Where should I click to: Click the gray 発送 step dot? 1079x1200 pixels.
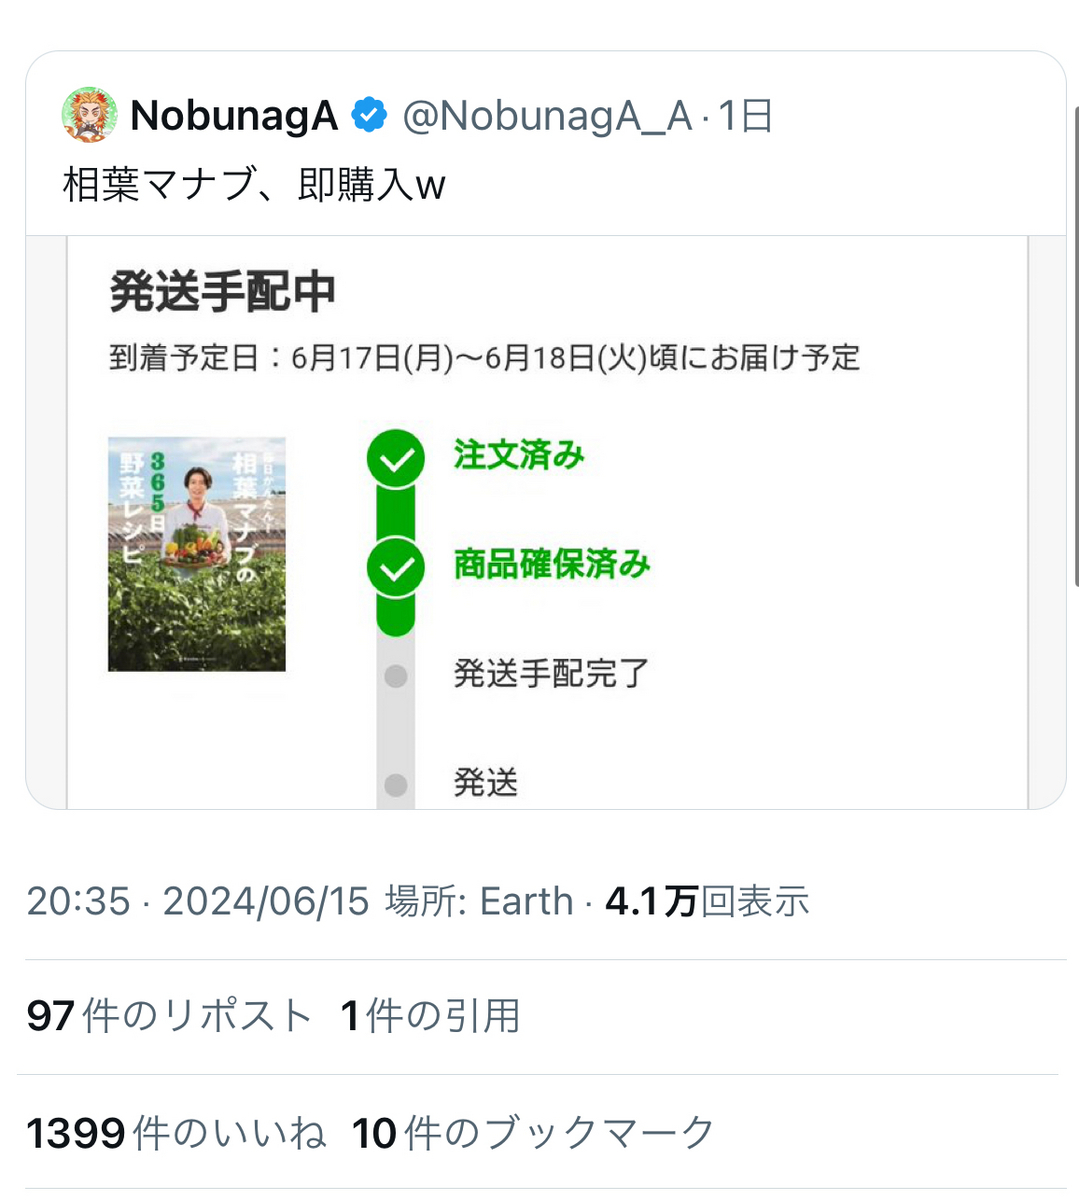396,784
